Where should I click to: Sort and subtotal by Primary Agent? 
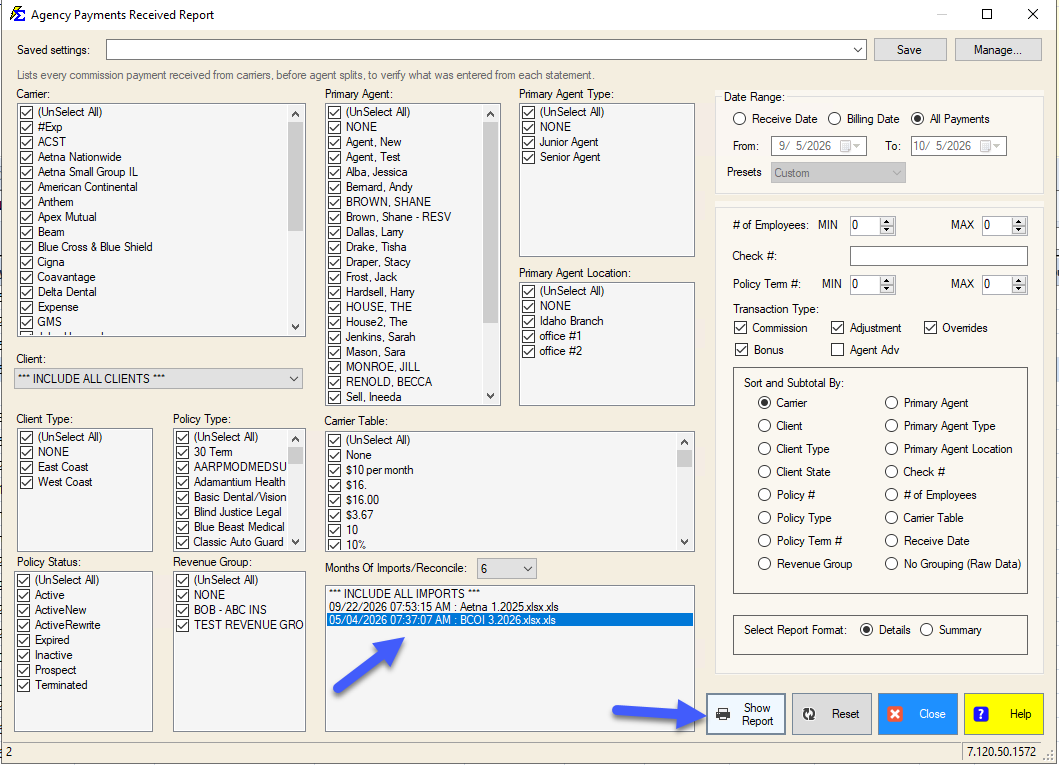pyautogui.click(x=892, y=403)
